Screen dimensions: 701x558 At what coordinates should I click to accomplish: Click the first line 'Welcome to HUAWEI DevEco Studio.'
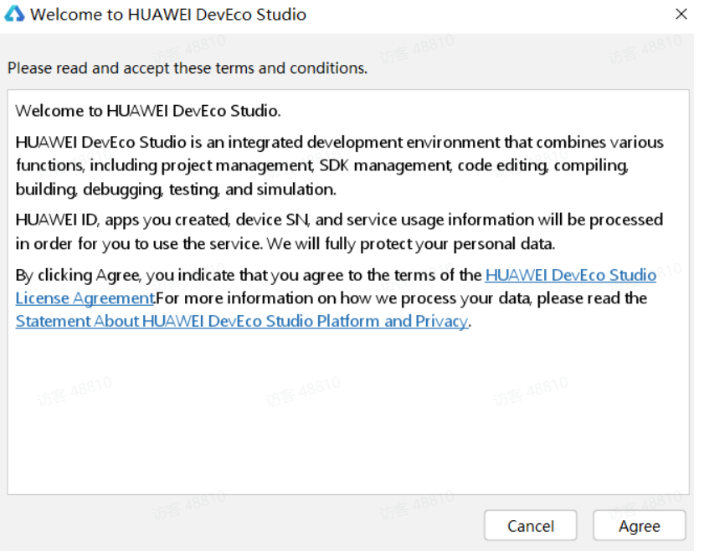(x=148, y=110)
